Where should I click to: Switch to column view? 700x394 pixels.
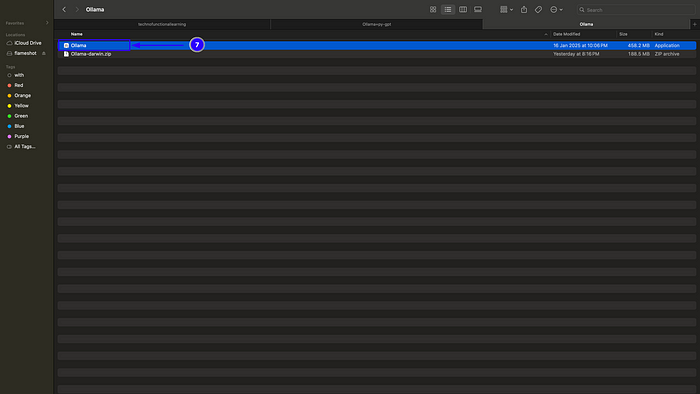pyautogui.click(x=463, y=9)
